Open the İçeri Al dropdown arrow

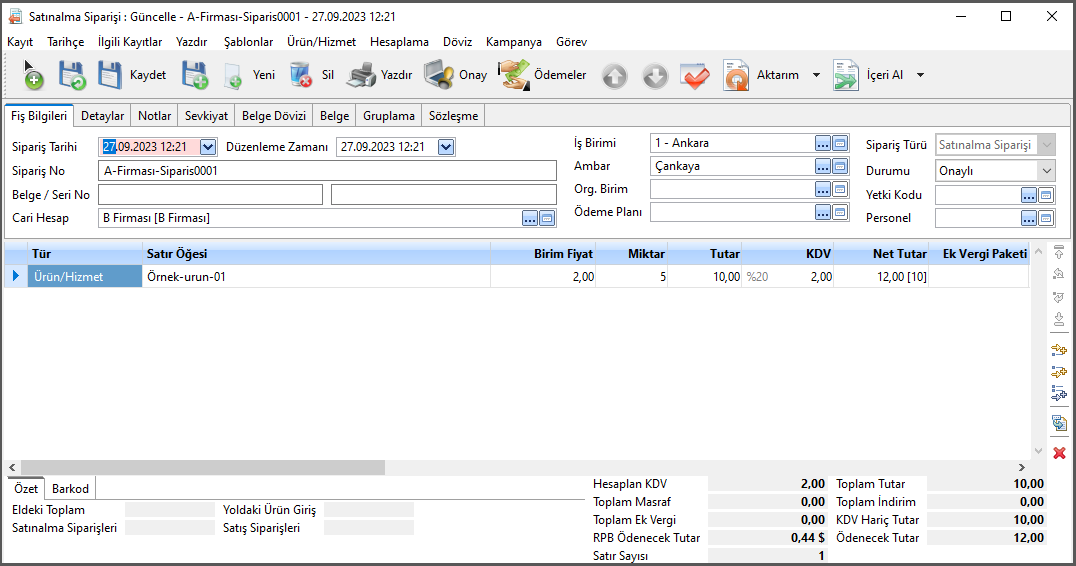920,75
